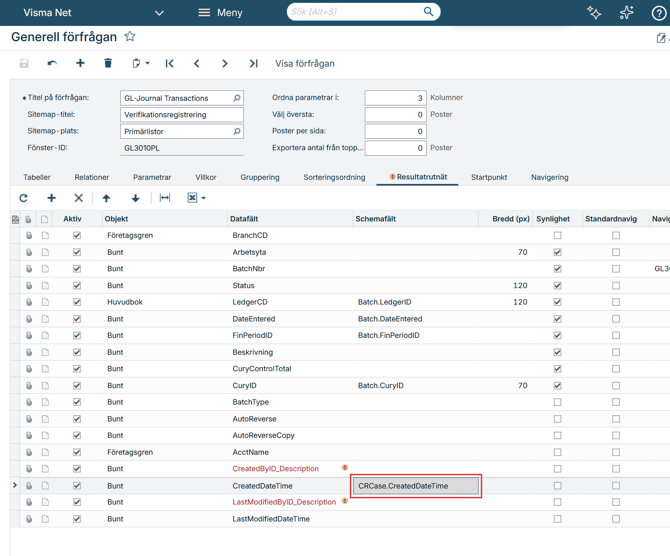Go to the last record
This screenshot has height=556, width=670.
[253, 63]
